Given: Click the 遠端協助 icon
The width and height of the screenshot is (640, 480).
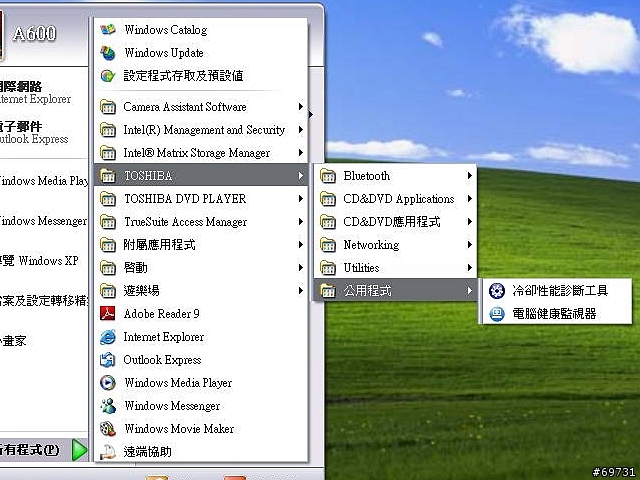Looking at the screenshot, I should click(108, 451).
